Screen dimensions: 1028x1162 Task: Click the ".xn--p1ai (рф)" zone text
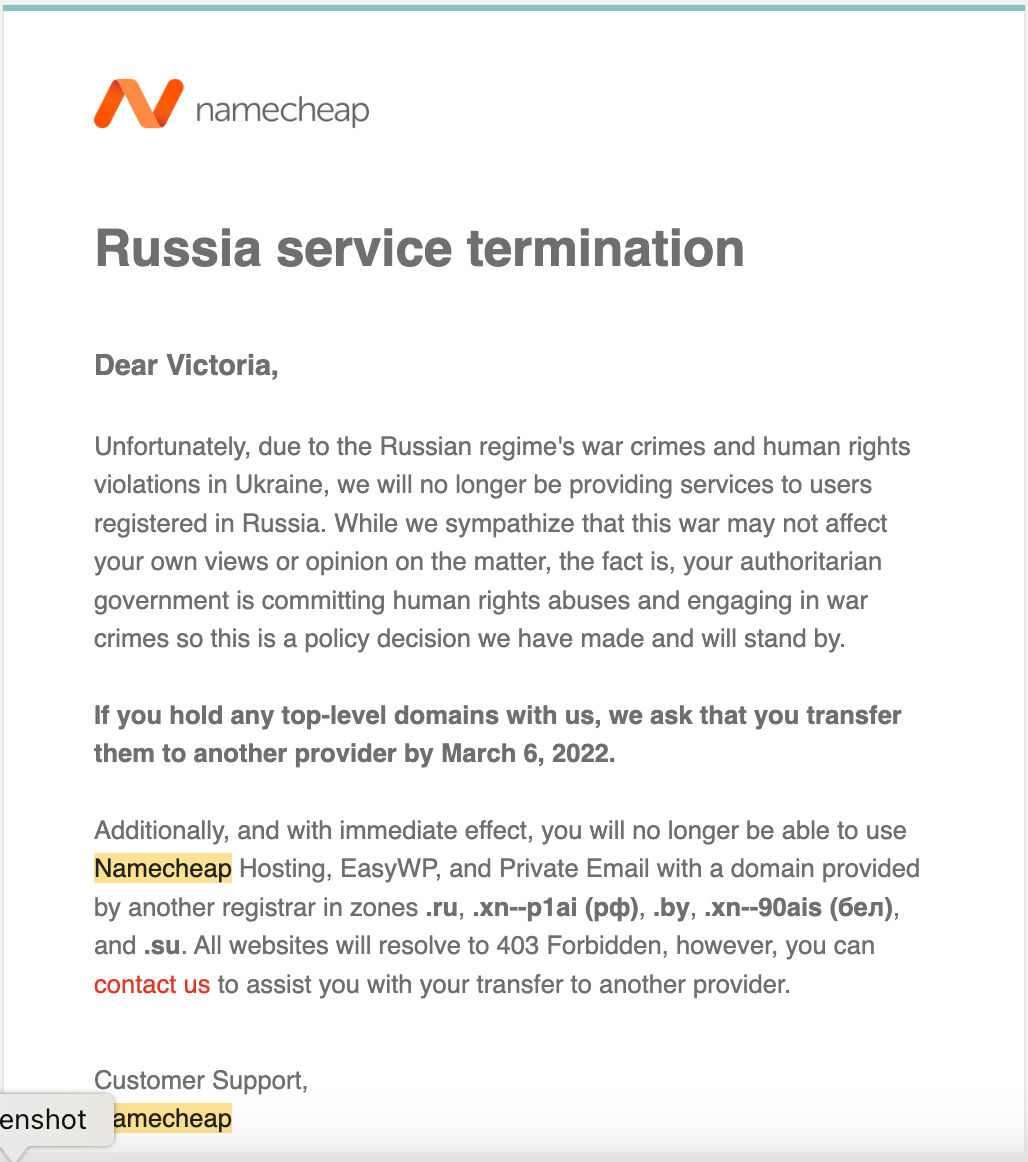tap(554, 907)
